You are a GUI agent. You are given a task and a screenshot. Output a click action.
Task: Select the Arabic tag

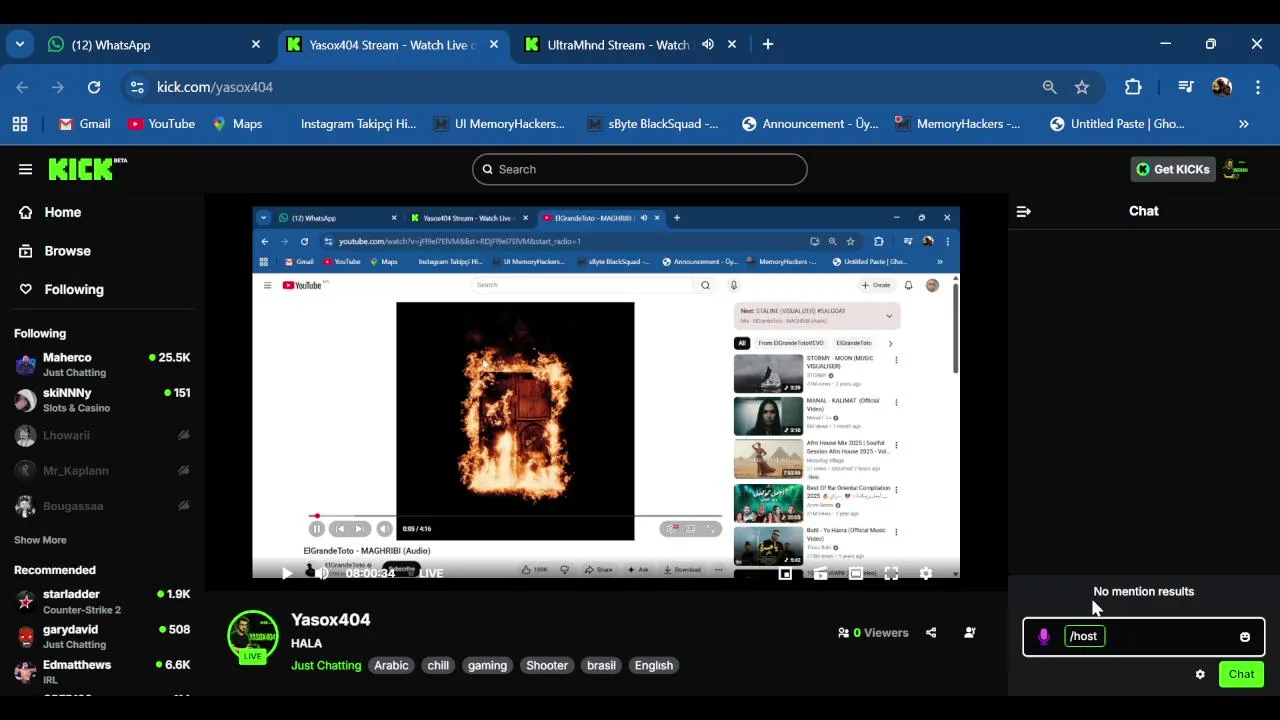point(391,665)
